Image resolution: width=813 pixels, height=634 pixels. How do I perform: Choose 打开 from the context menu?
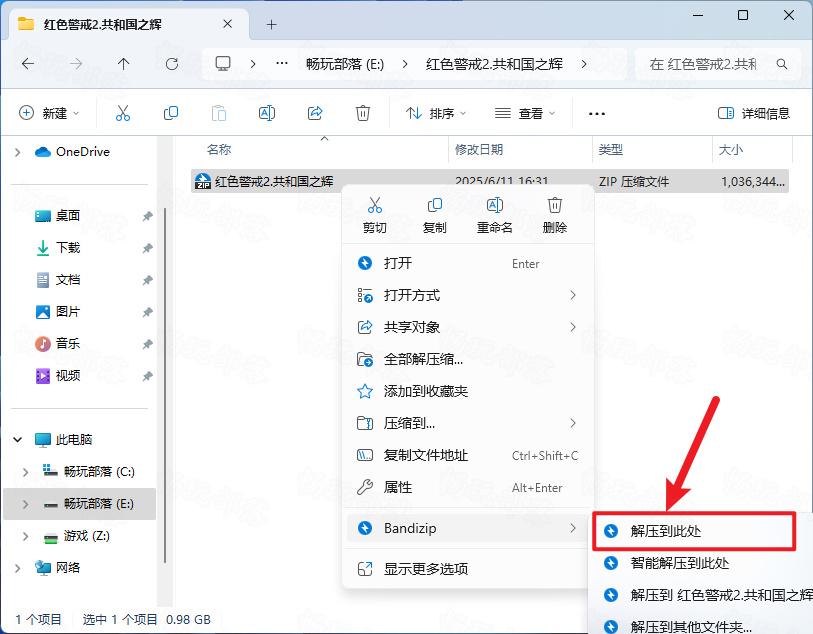coord(468,263)
